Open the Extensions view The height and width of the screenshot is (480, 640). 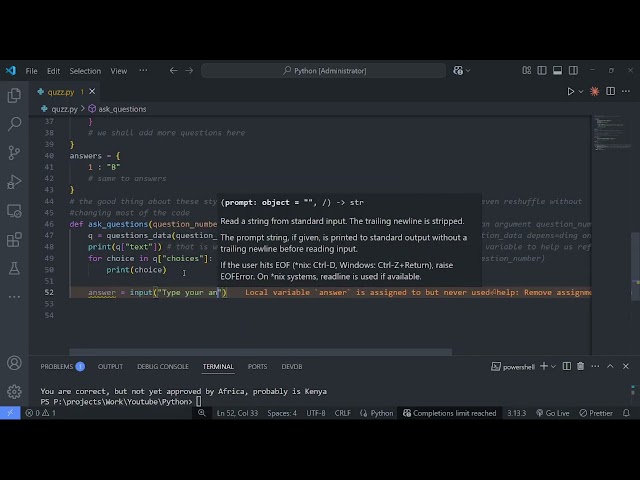[x=14, y=240]
